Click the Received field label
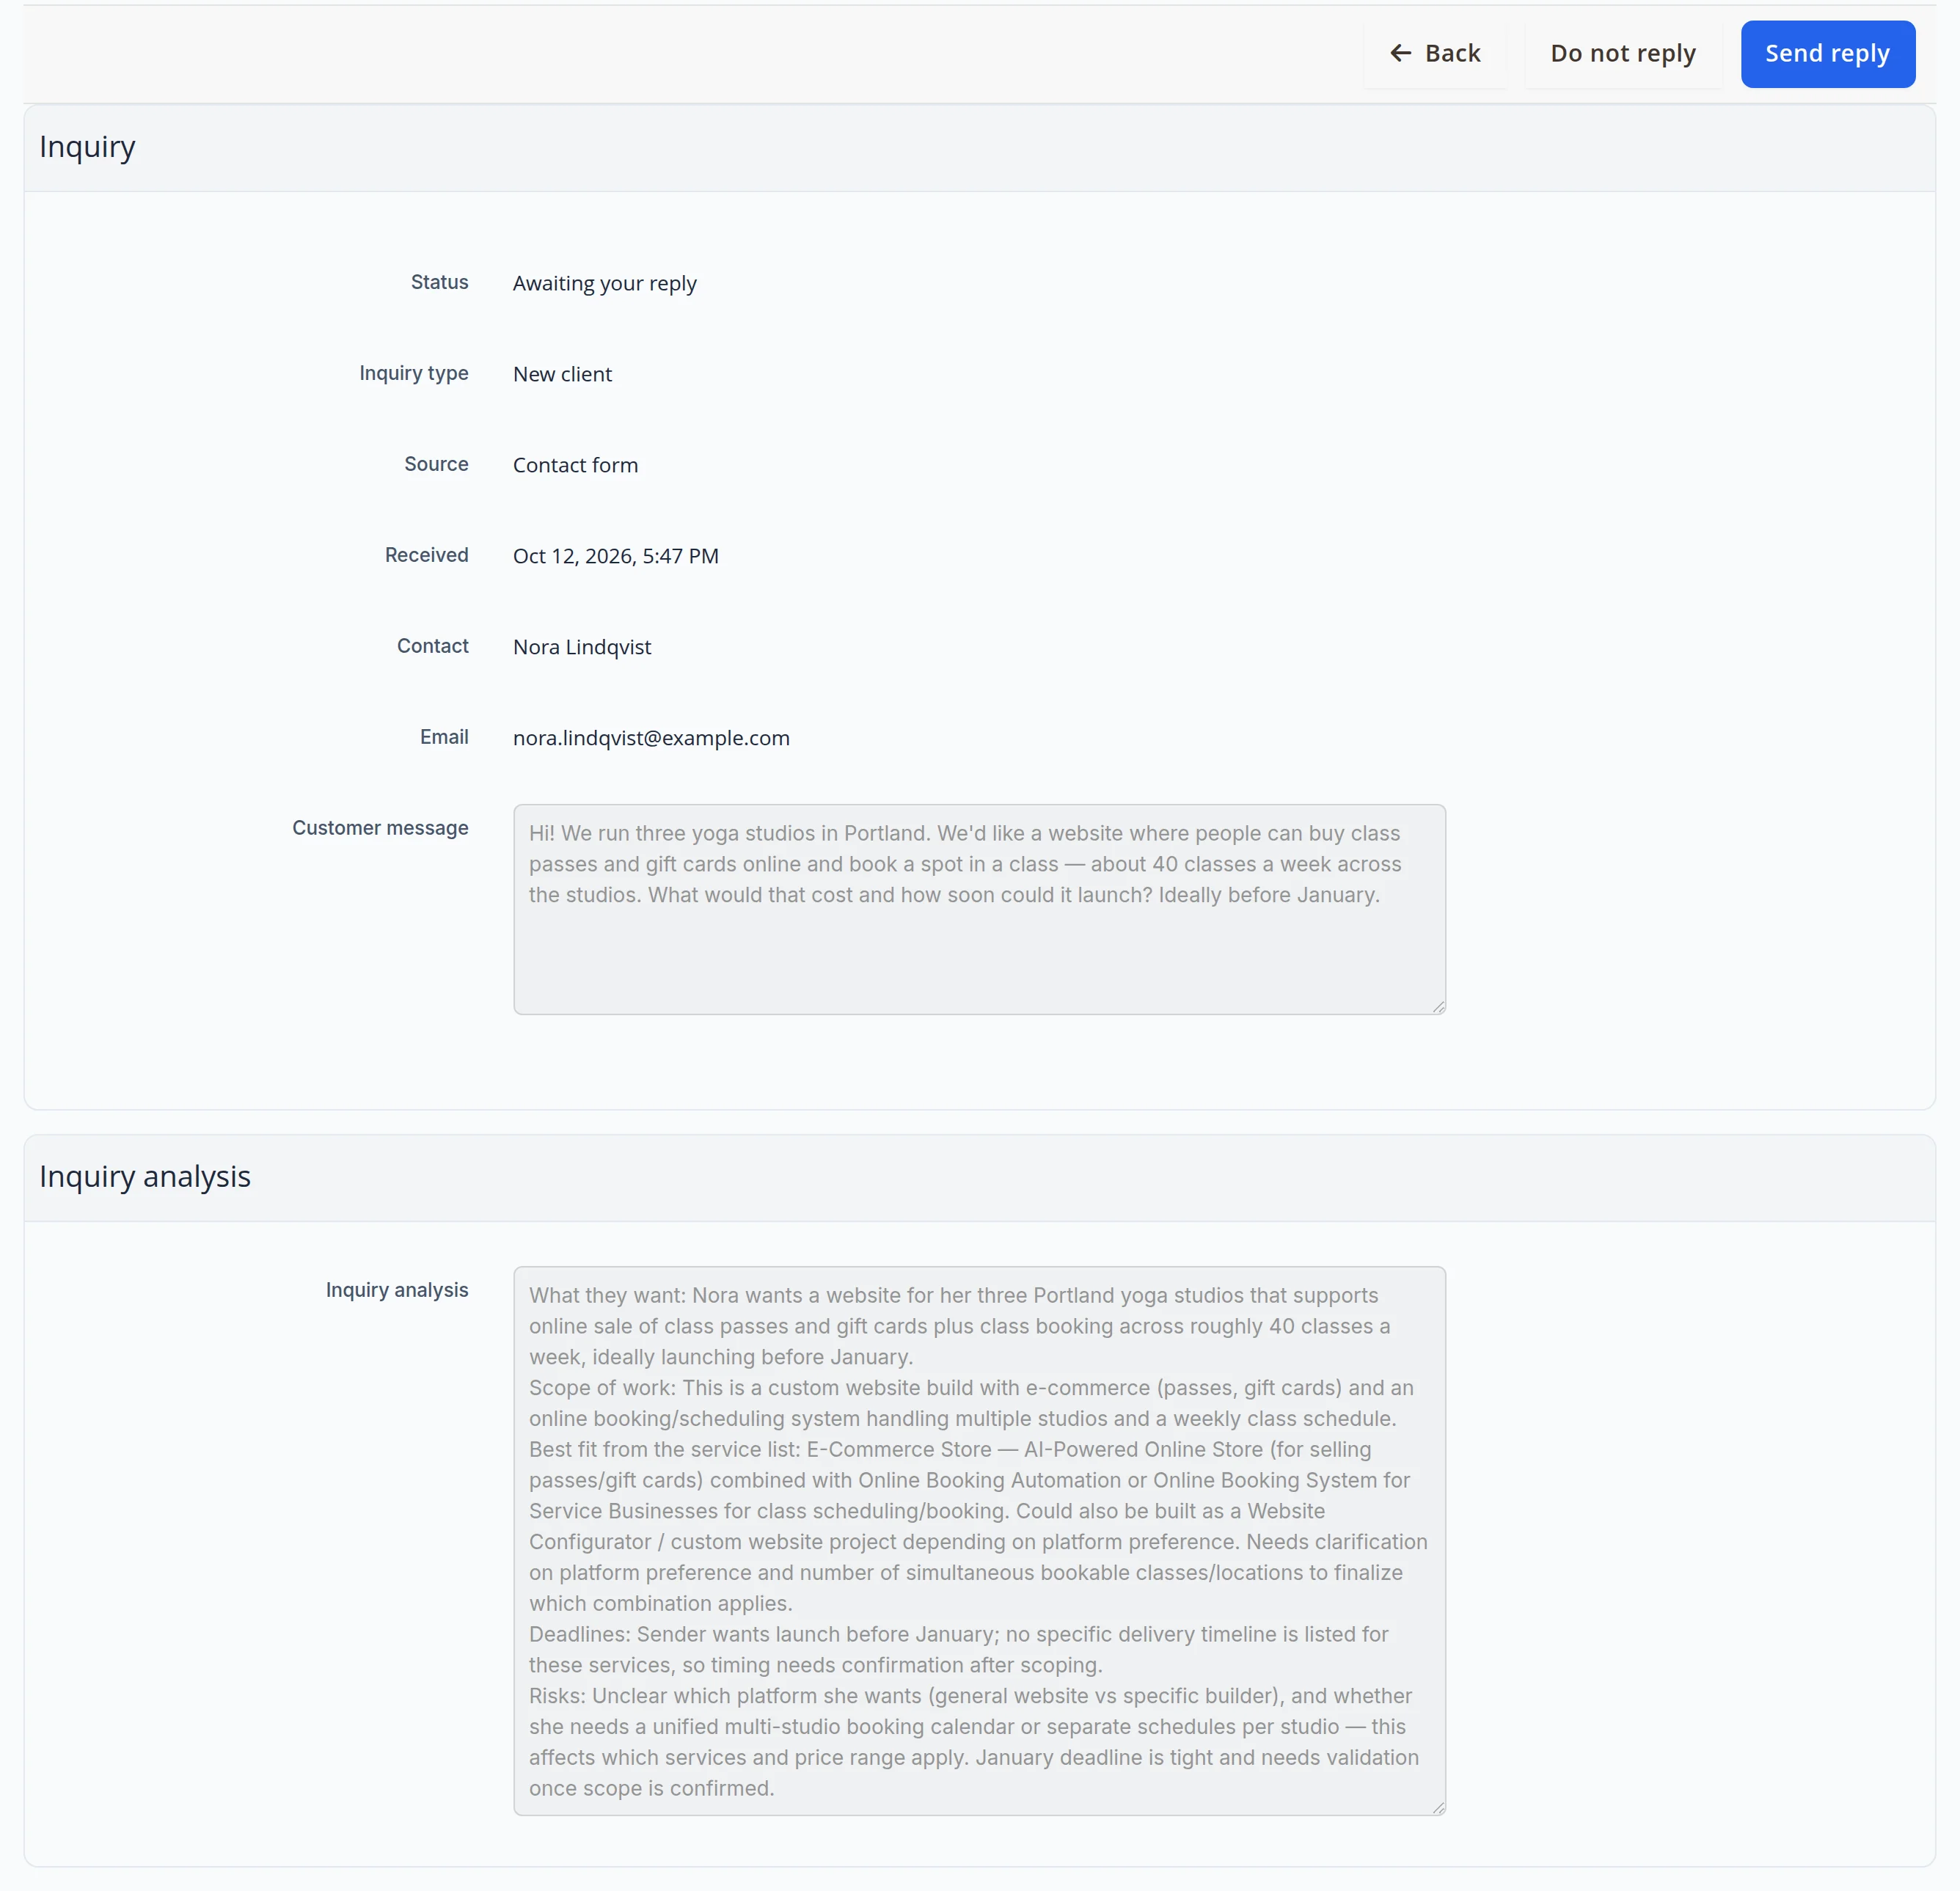This screenshot has width=1960, height=1891. click(x=426, y=555)
